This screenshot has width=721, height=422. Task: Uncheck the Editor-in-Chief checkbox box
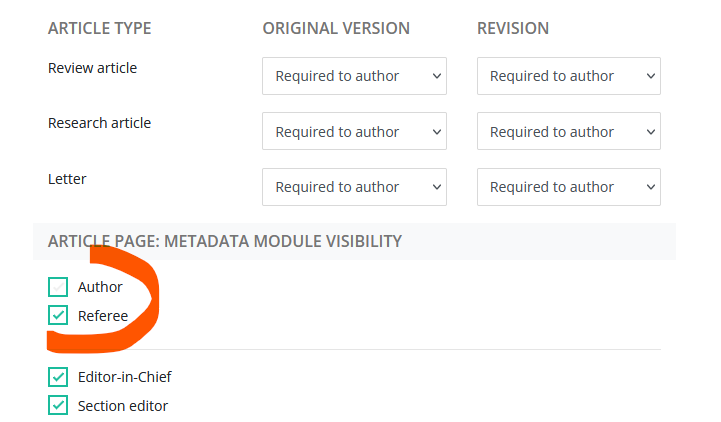58,377
